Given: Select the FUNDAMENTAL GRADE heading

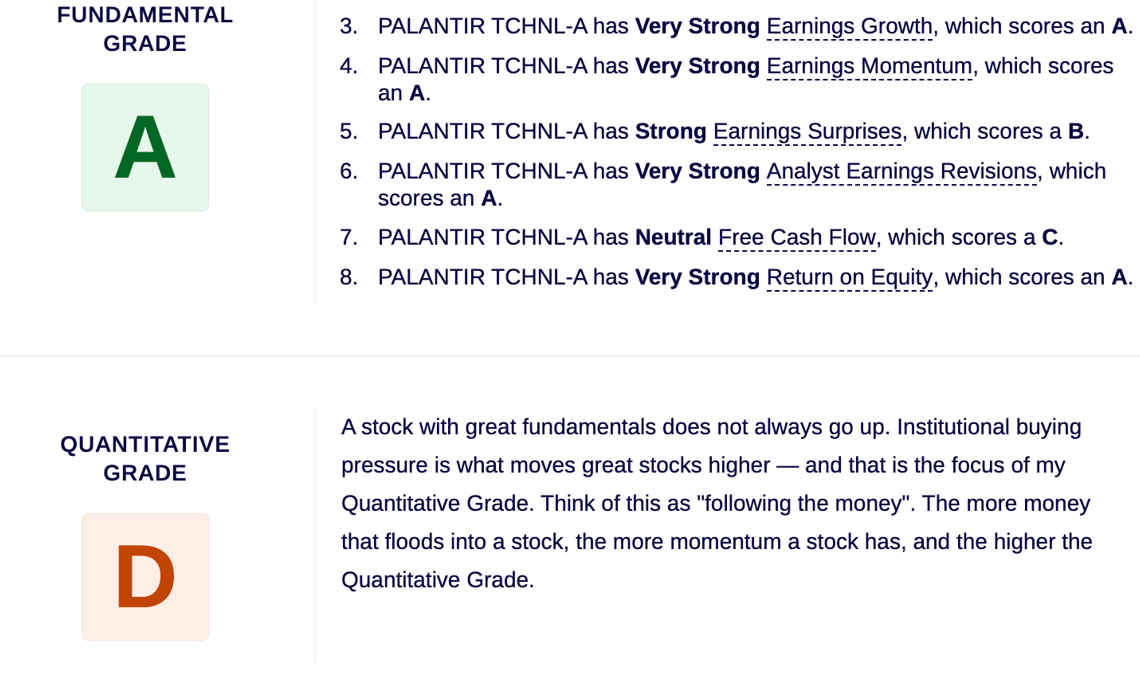Looking at the screenshot, I should [x=145, y=29].
